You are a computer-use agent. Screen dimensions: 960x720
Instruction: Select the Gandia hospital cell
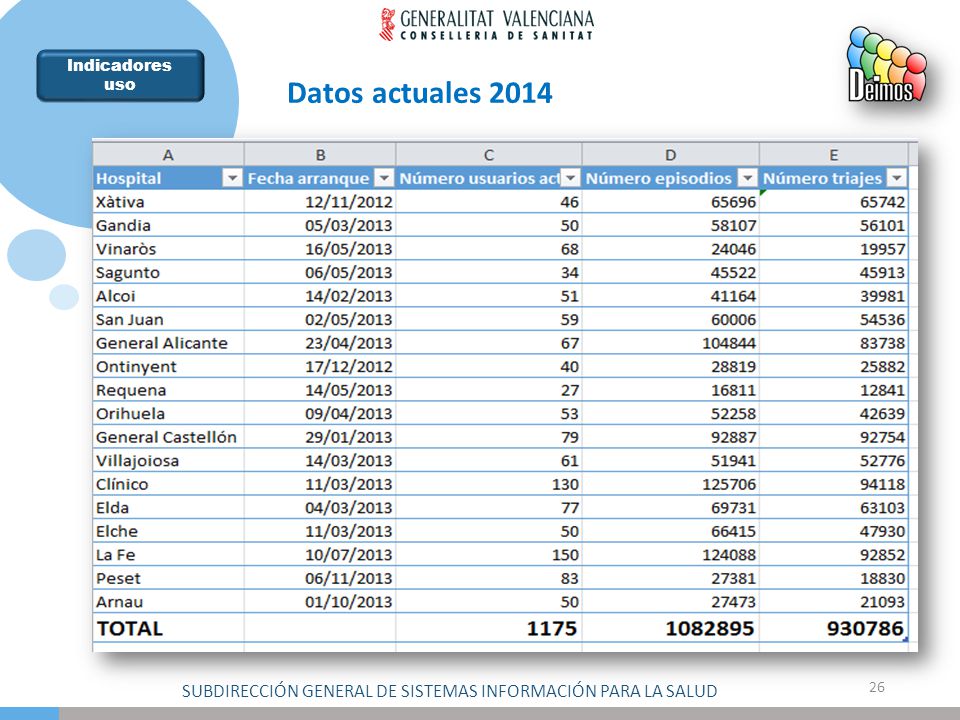coord(168,225)
